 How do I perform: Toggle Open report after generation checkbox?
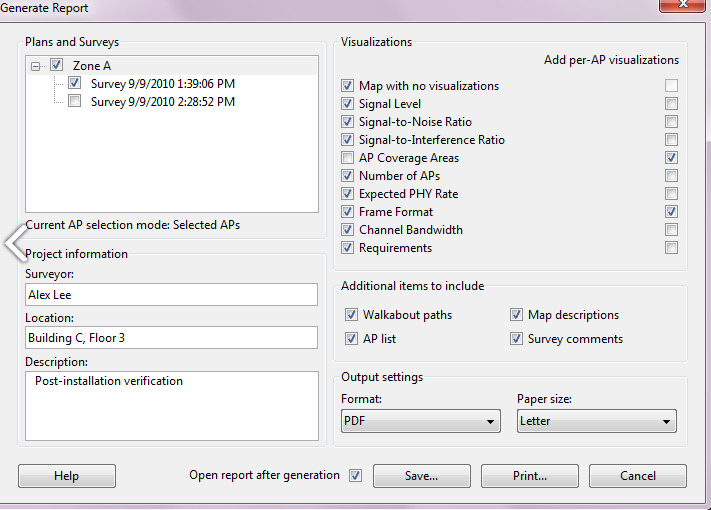click(356, 475)
